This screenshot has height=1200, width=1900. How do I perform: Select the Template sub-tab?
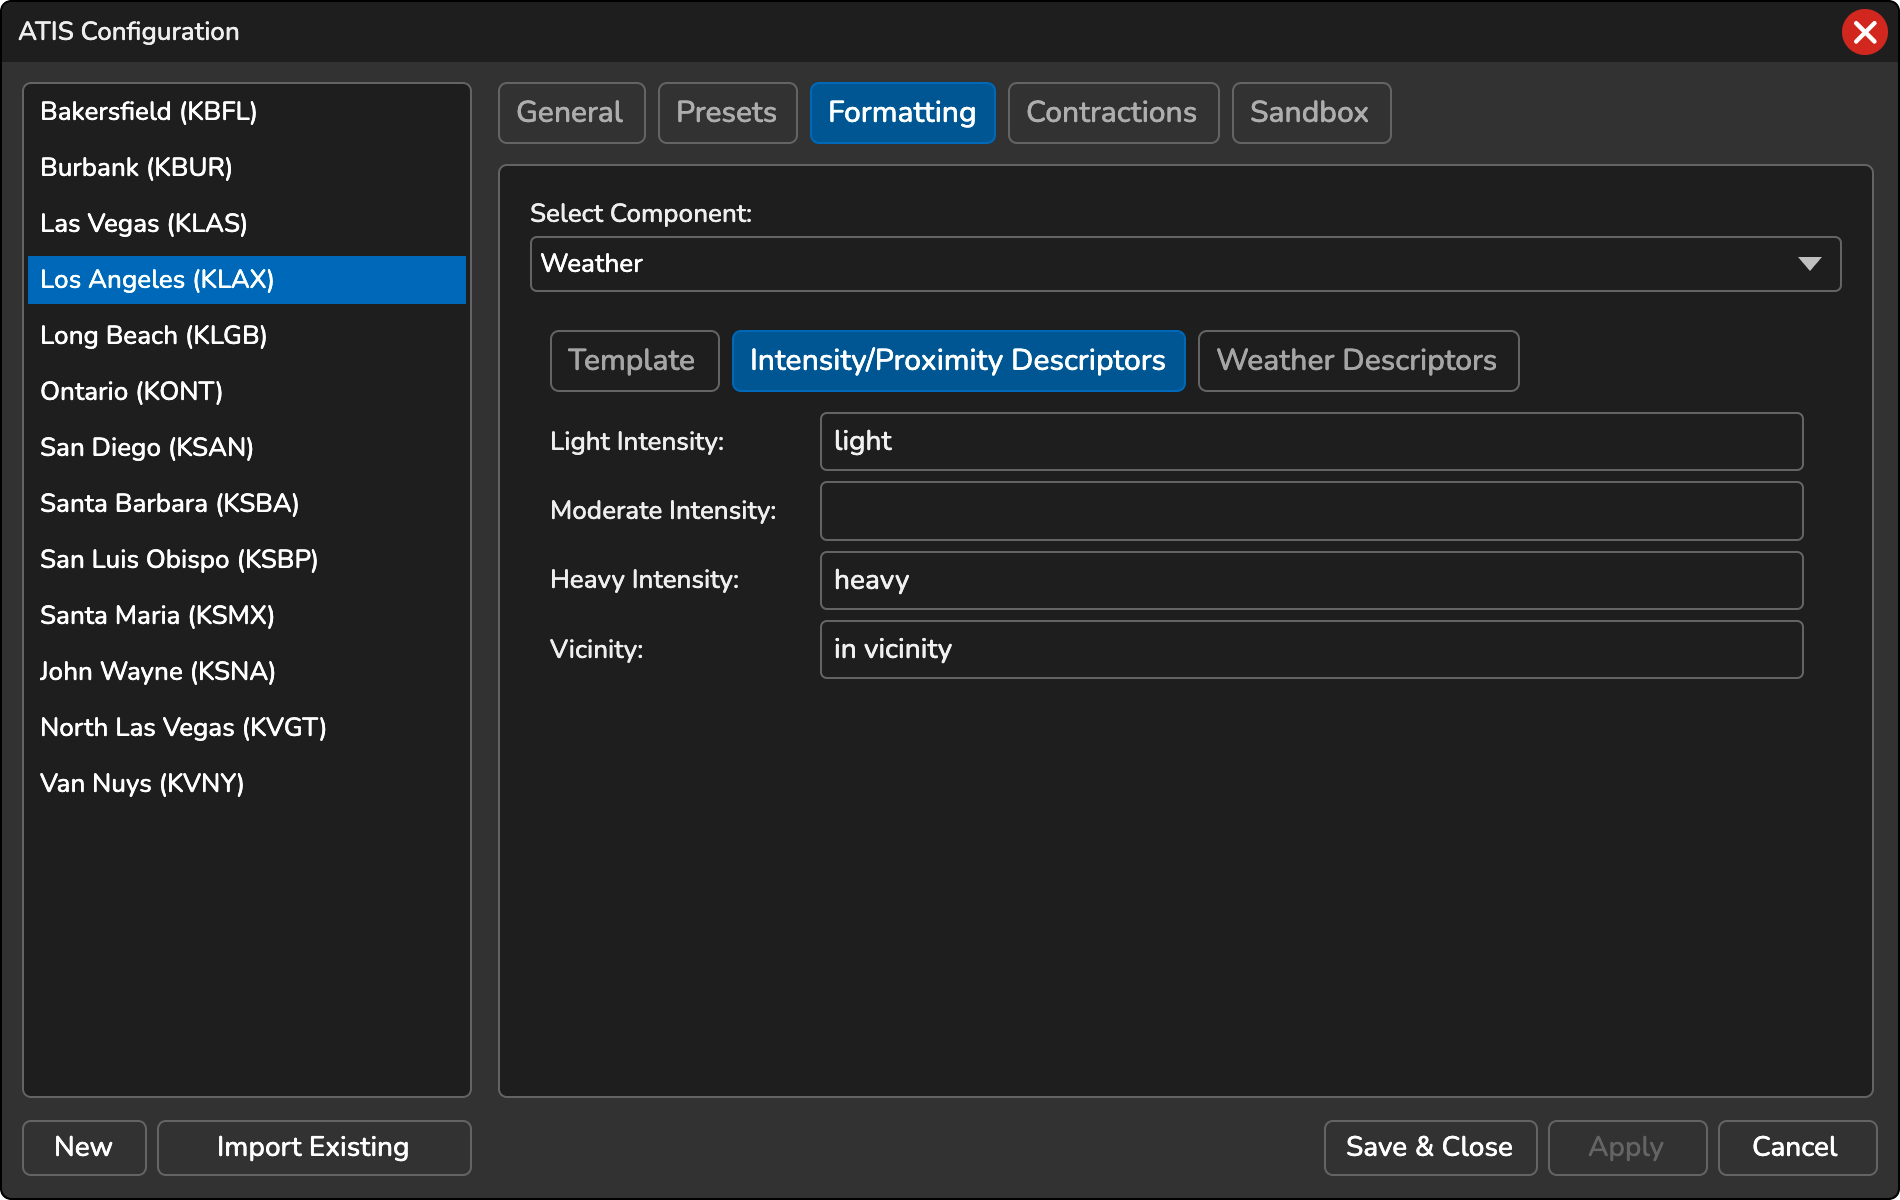click(x=634, y=361)
